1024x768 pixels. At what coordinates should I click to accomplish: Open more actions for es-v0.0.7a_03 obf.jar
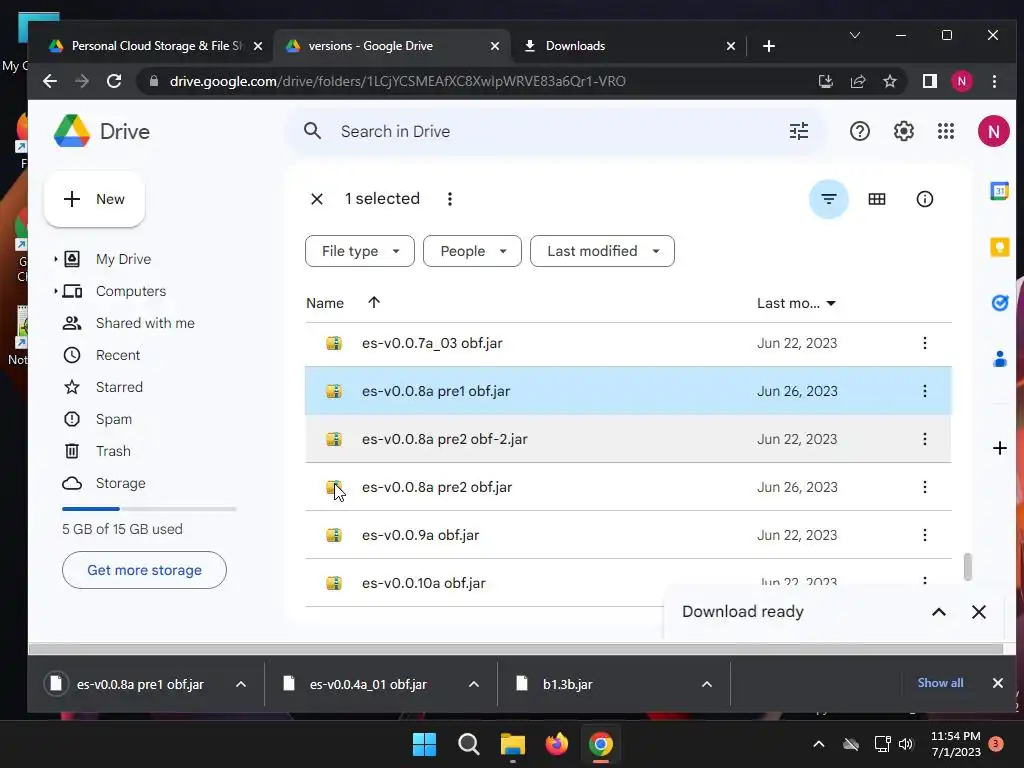pos(924,343)
